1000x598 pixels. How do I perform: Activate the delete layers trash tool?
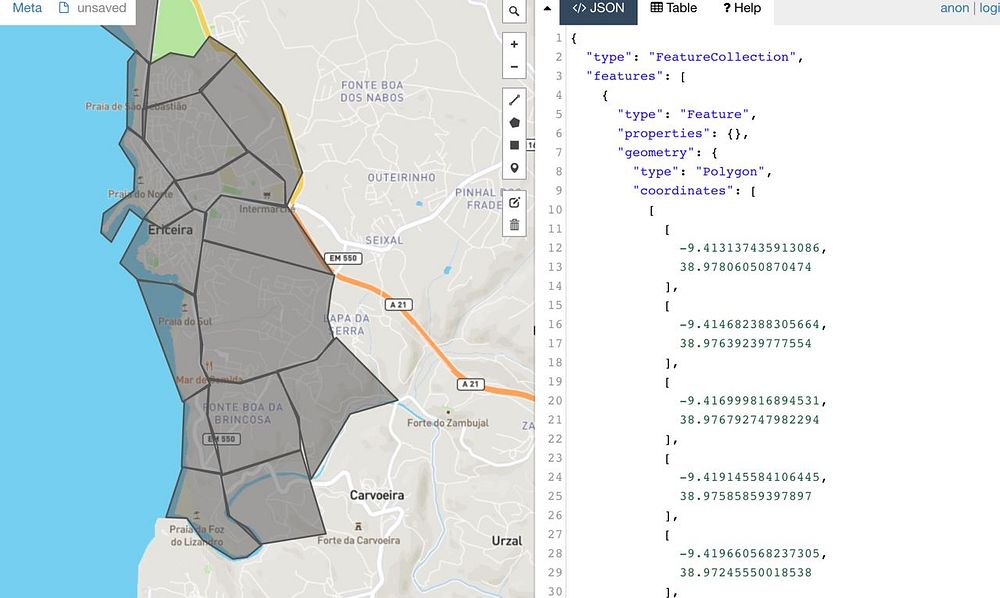514,225
